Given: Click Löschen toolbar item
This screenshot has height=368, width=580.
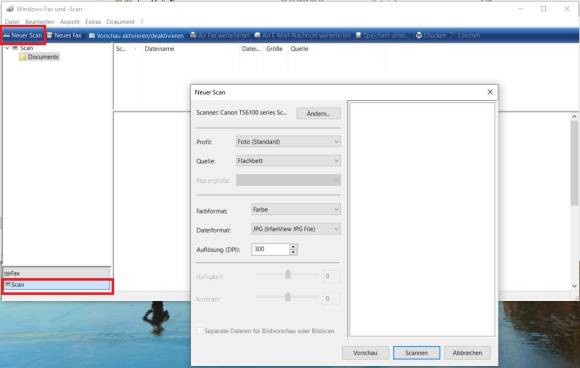Looking at the screenshot, I should (466, 36).
